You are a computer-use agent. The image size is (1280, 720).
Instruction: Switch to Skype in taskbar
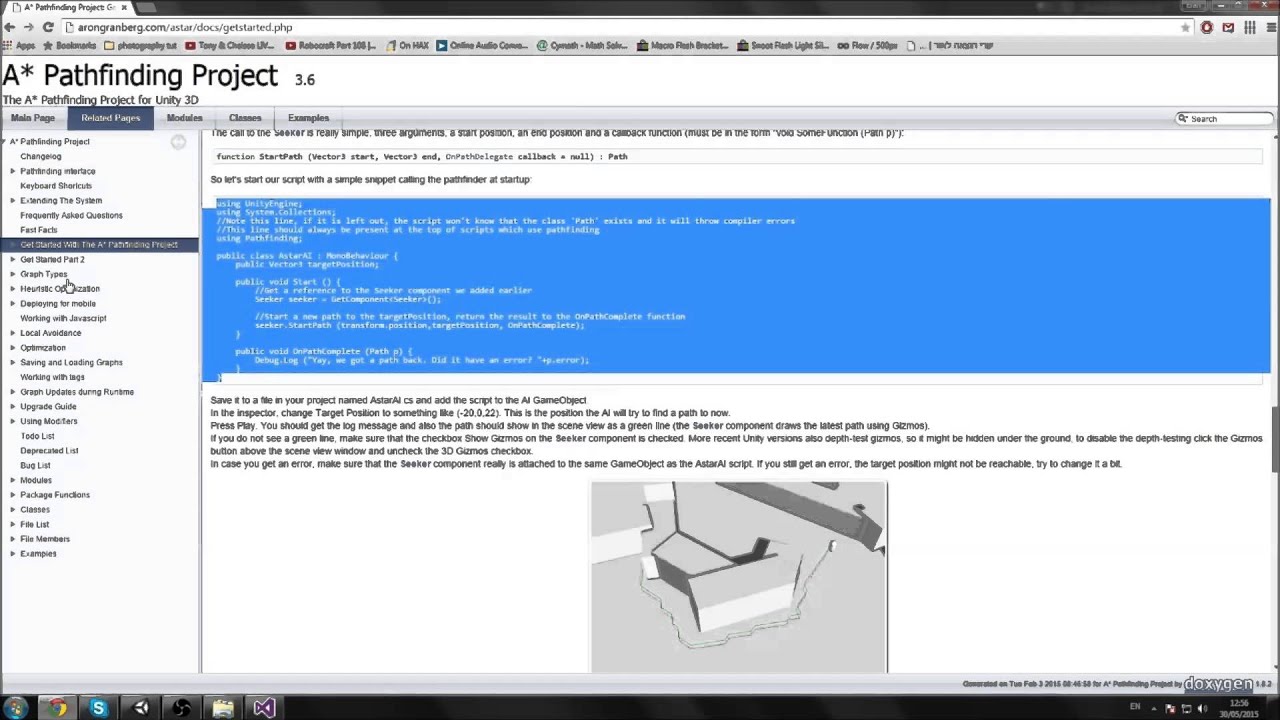(x=98, y=708)
